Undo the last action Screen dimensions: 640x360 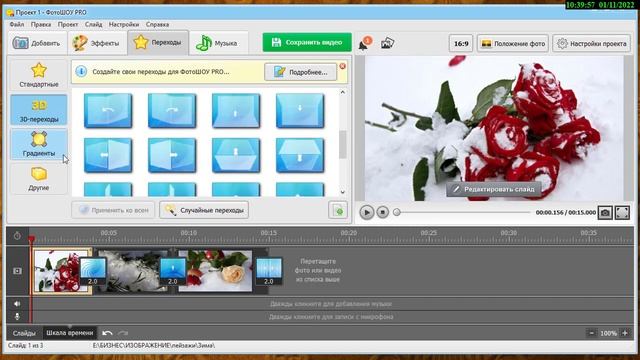[x=107, y=333]
